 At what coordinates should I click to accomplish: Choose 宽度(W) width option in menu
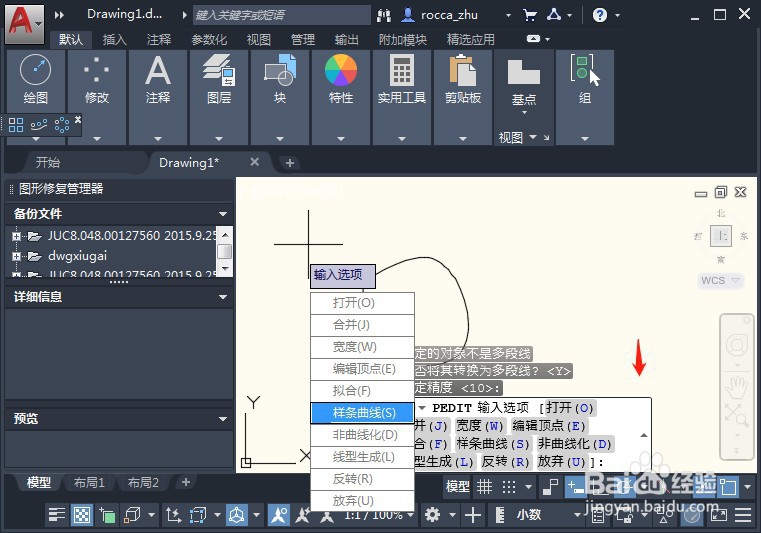tap(362, 347)
